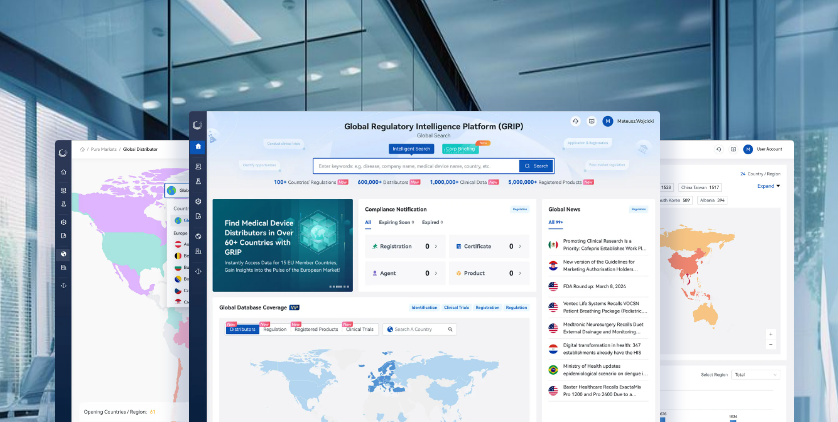Switch to the Expired tab
The width and height of the screenshot is (838, 422).
tap(432, 222)
